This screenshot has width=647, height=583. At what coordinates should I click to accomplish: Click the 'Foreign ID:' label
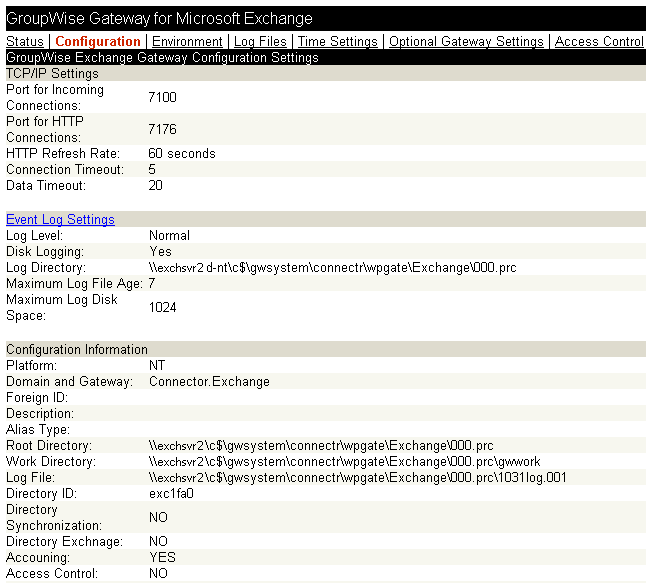37,398
